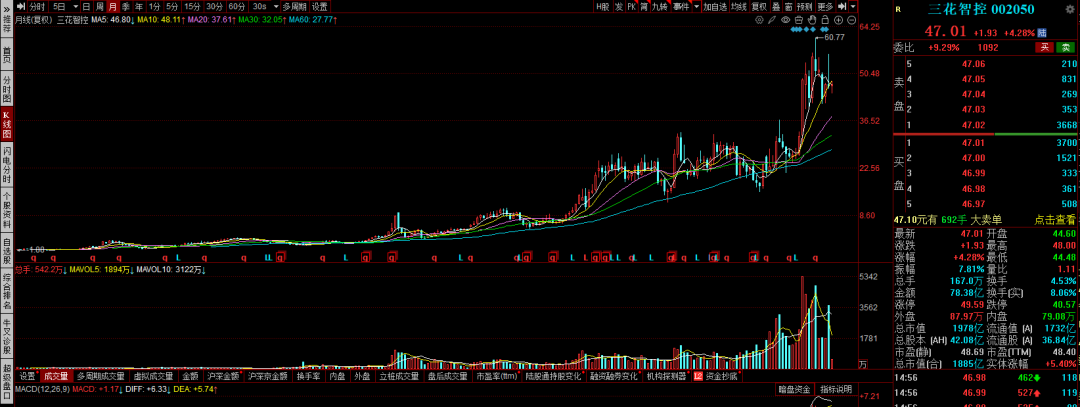Toggle 复权 price adjustment
Image resolution: width=1080 pixels, height=407 pixels.
pyautogui.click(x=760, y=6)
